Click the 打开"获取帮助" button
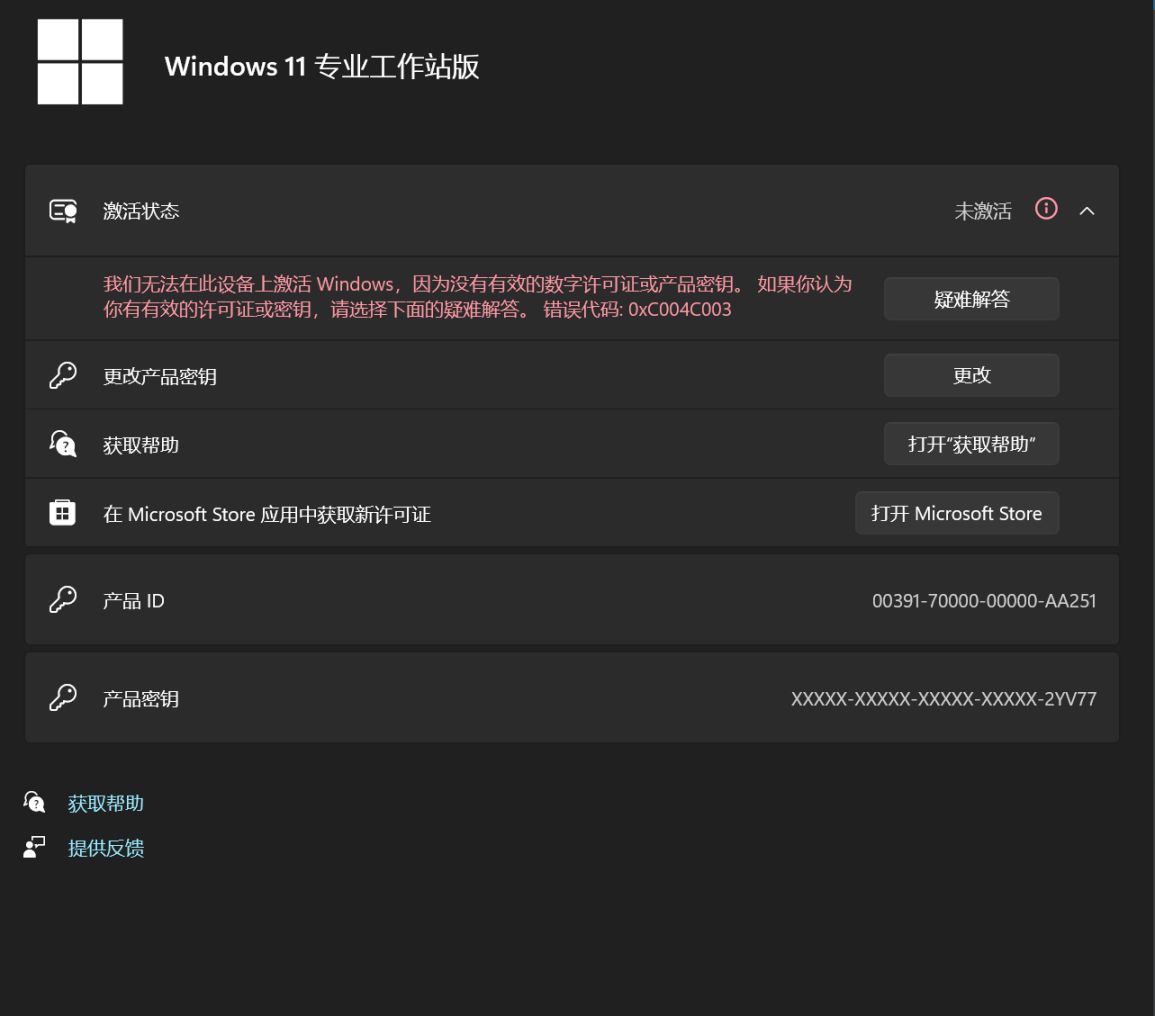This screenshot has height=1016, width=1155. tap(971, 444)
